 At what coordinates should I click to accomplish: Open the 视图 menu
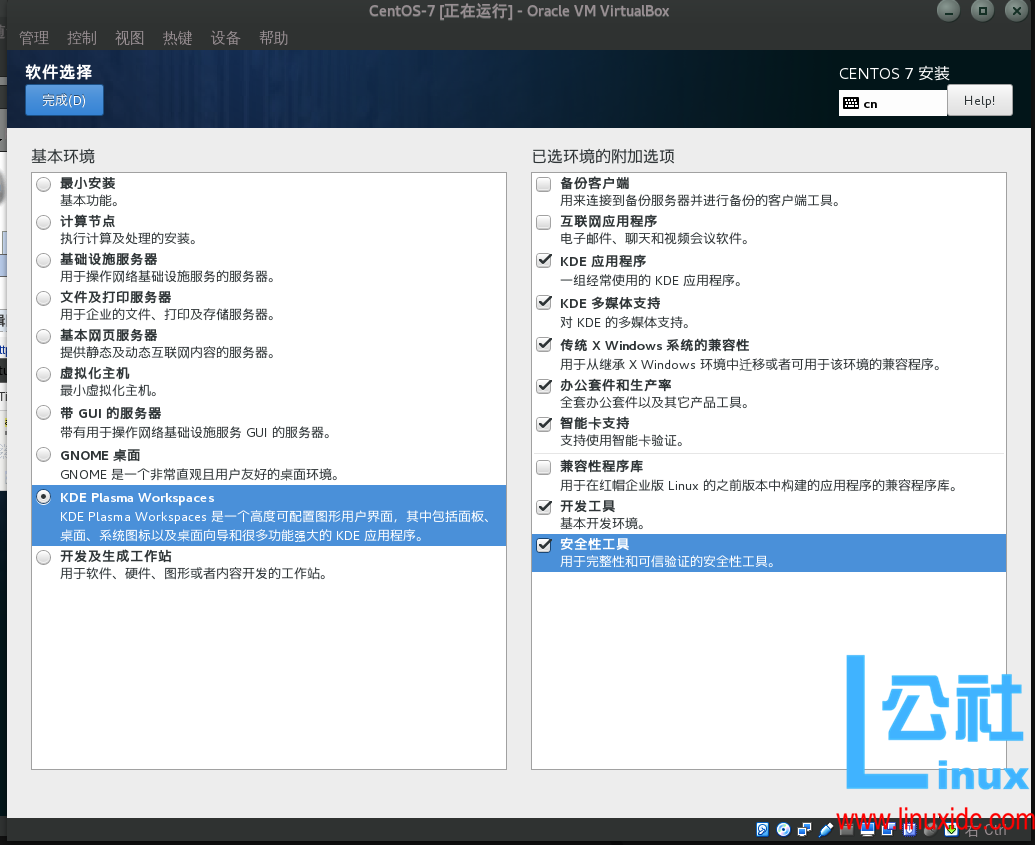pos(129,38)
